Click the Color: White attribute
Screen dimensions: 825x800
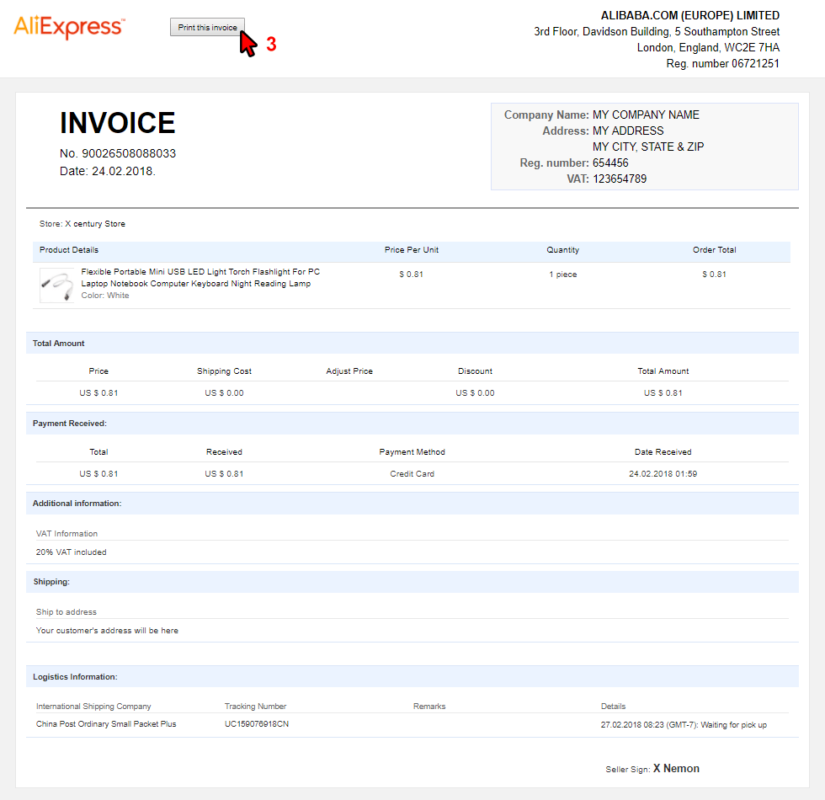tap(105, 295)
